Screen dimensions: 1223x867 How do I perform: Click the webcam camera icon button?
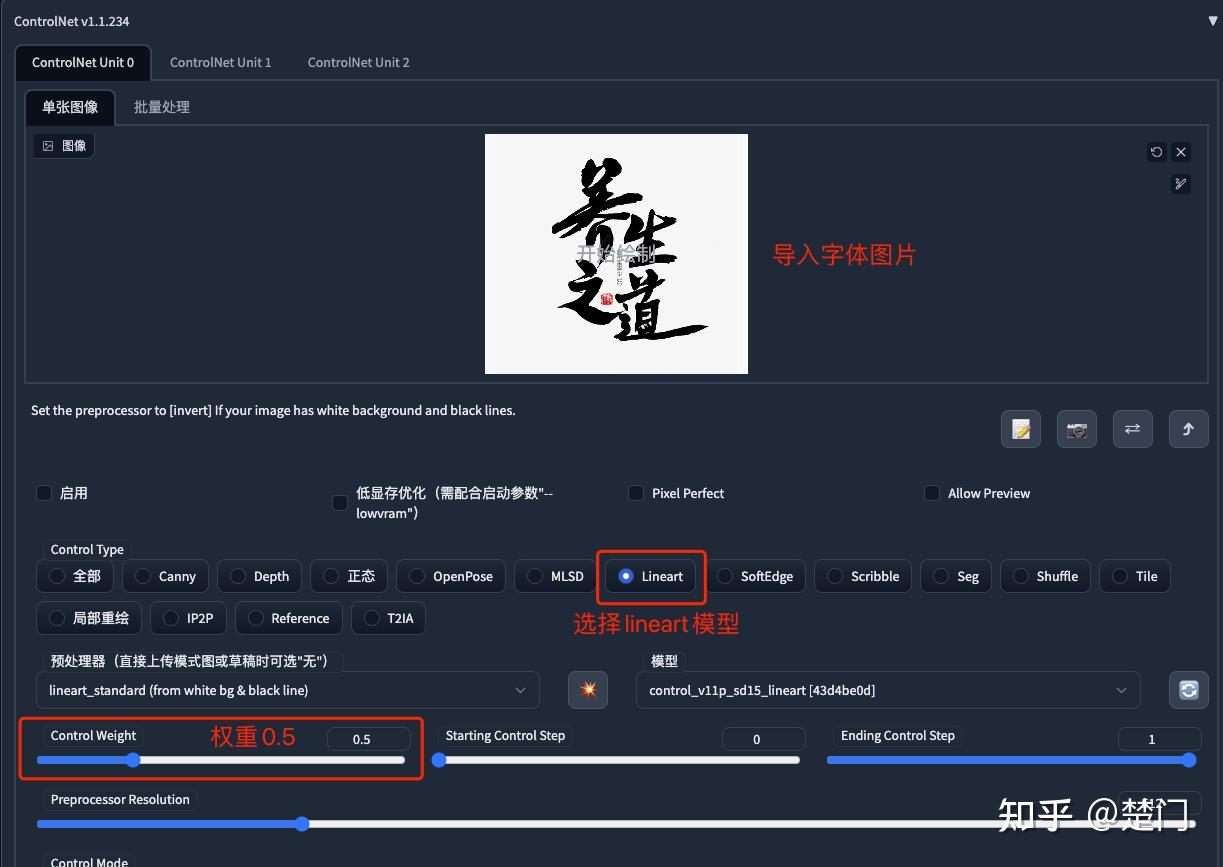[x=1077, y=429]
